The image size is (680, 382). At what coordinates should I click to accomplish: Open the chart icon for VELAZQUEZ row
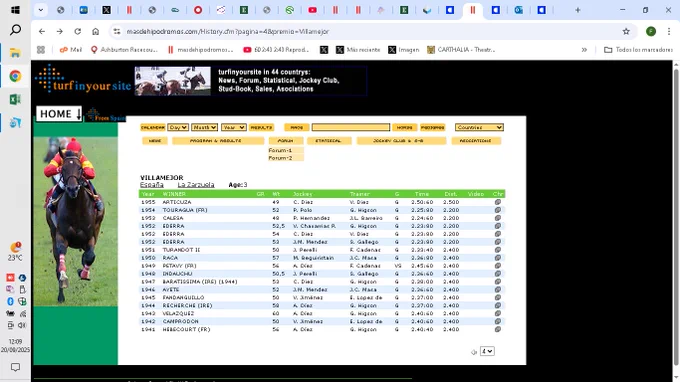497,313
